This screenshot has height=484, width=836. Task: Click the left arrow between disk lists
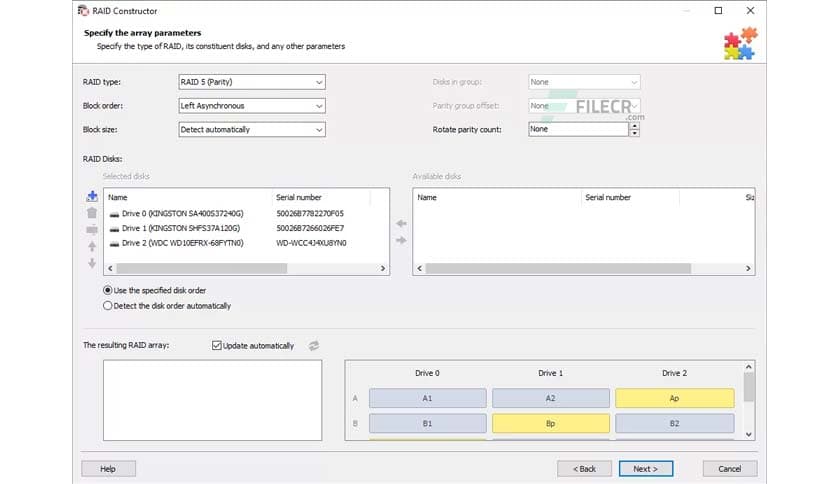401,223
